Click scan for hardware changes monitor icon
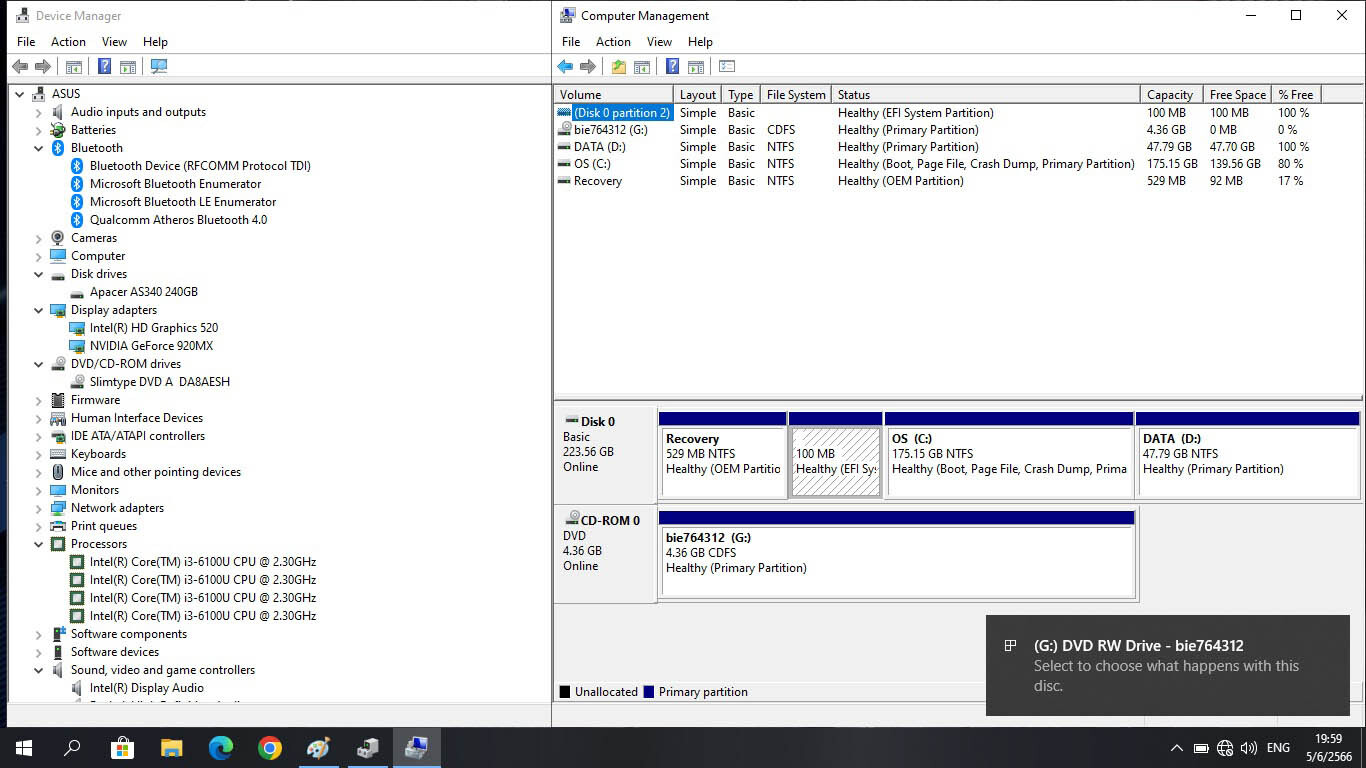The width and height of the screenshot is (1366, 768). click(159, 66)
